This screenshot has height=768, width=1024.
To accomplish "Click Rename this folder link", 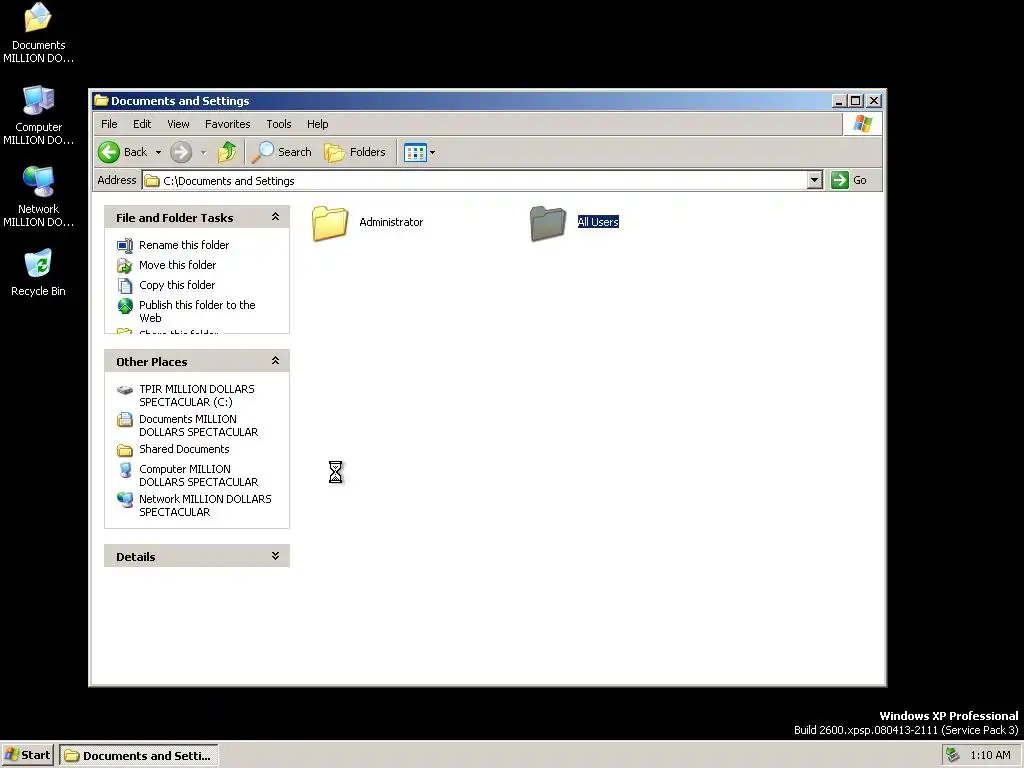I will pos(184,245).
